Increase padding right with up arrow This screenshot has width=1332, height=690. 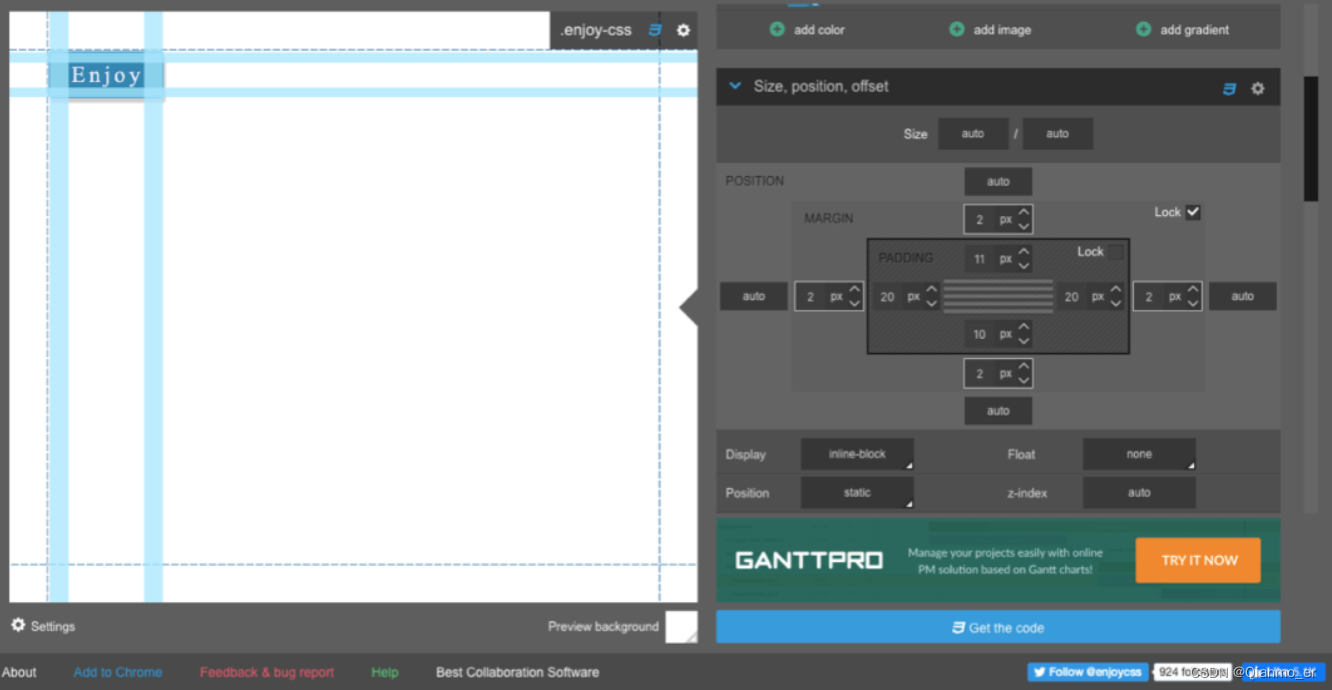point(1116,290)
